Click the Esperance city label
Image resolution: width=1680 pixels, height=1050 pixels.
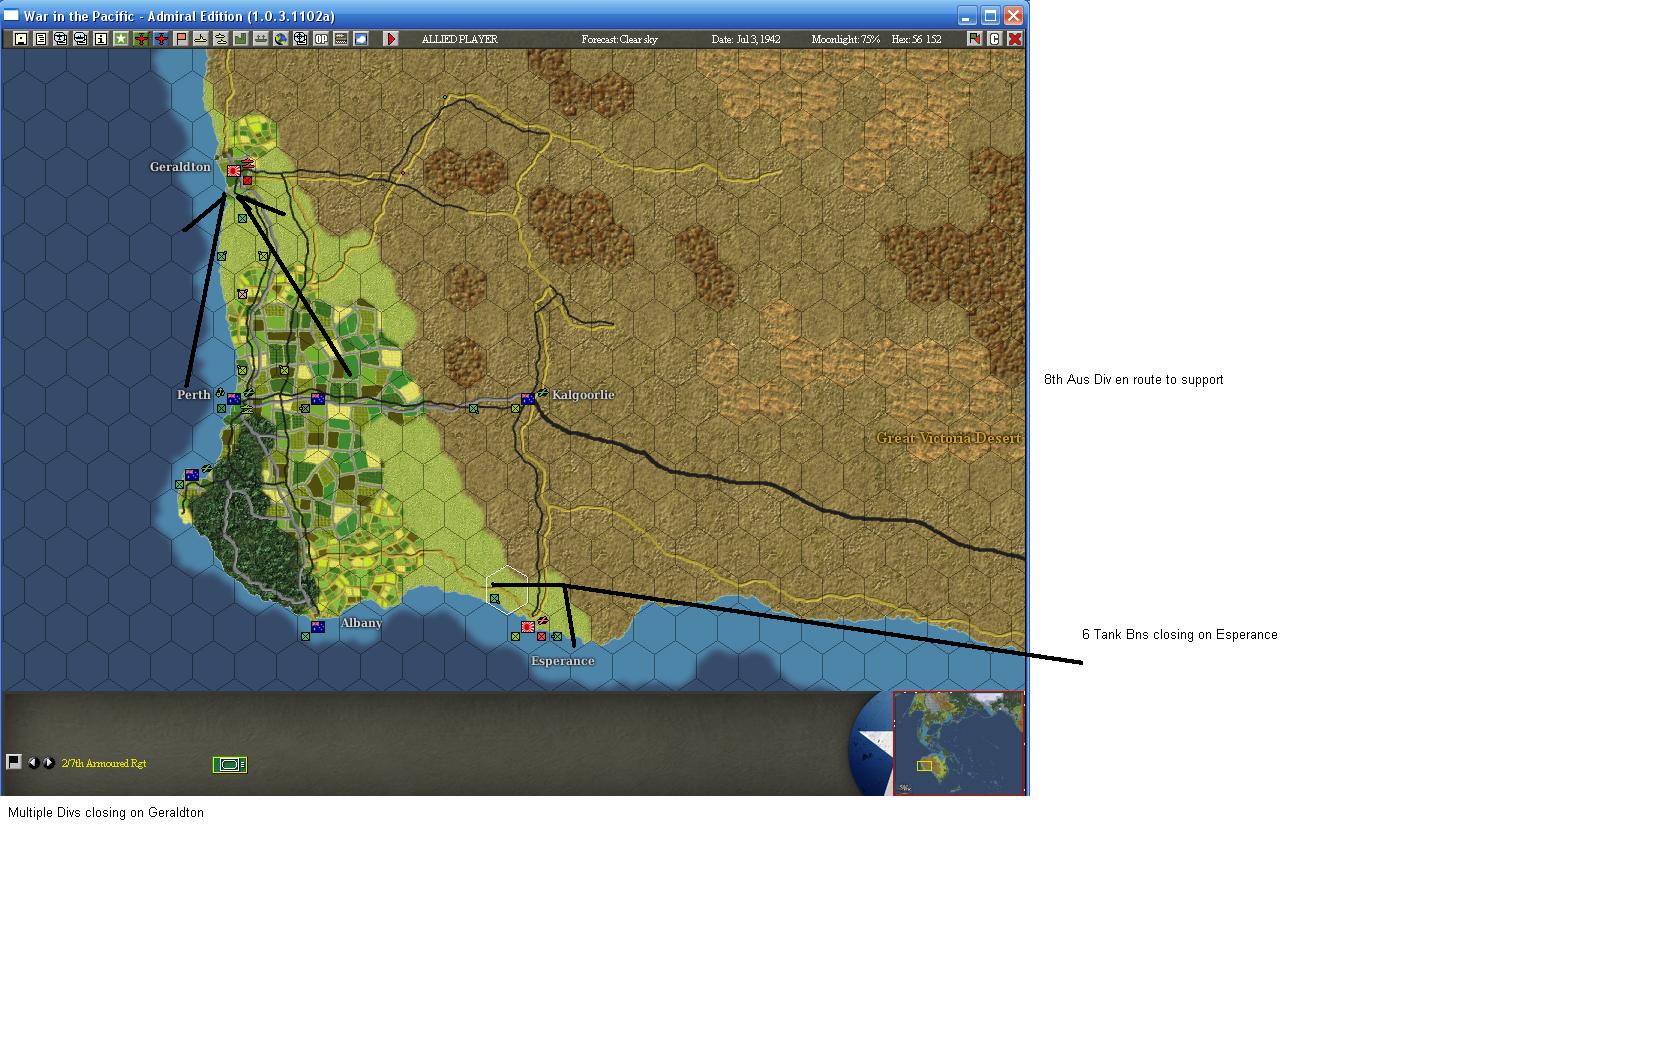(563, 661)
